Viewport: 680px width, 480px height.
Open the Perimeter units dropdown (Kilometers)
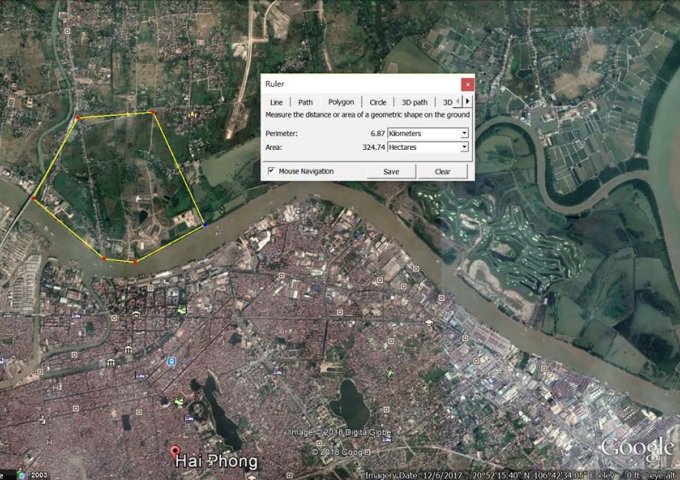click(x=428, y=133)
